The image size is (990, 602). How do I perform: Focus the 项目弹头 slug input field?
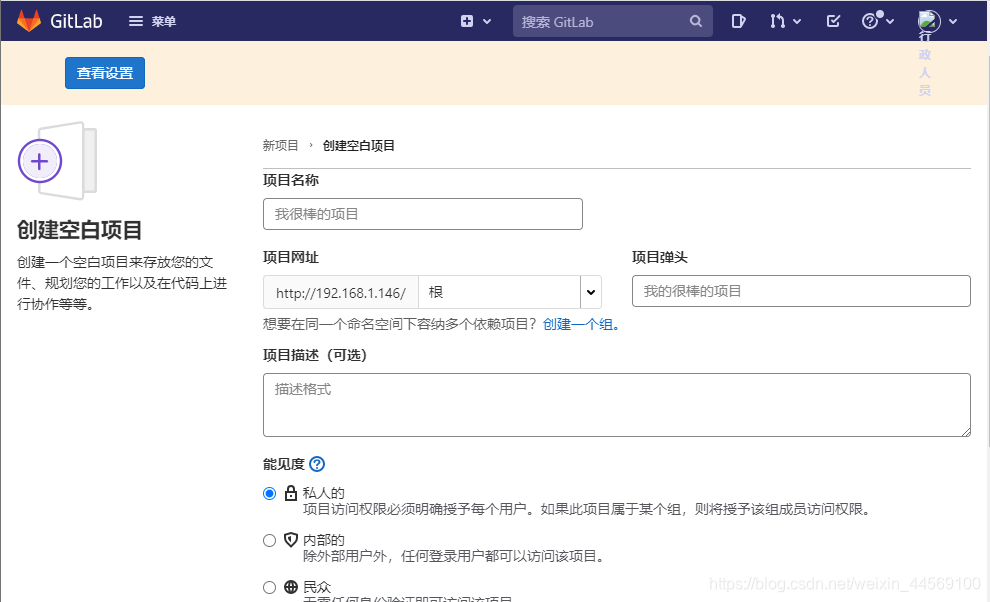pyautogui.click(x=801, y=291)
